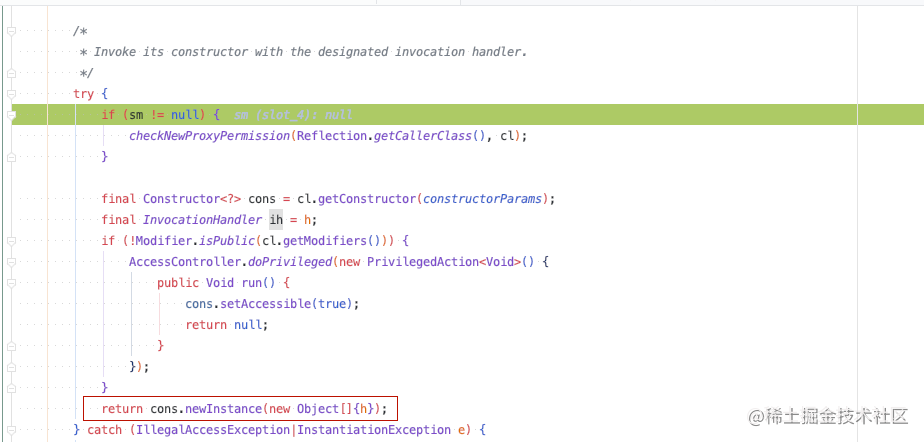Click the highlighted 'ih' variable
Viewport: 924px width, 442px height.
[x=276, y=220]
